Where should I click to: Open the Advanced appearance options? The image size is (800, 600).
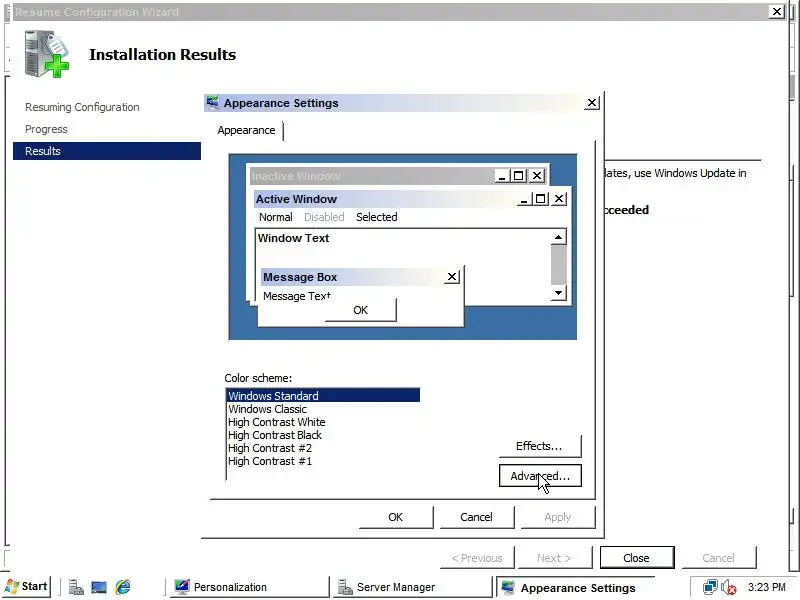pos(540,476)
